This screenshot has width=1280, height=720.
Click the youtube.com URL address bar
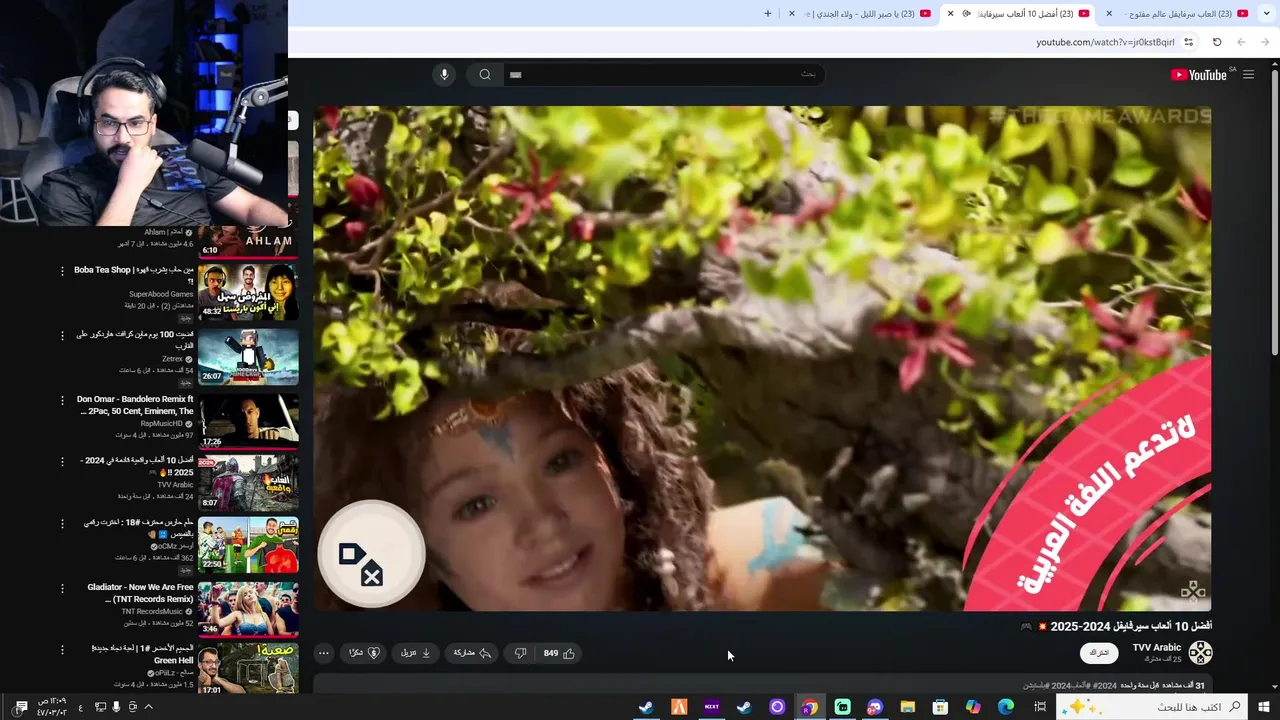point(1105,42)
